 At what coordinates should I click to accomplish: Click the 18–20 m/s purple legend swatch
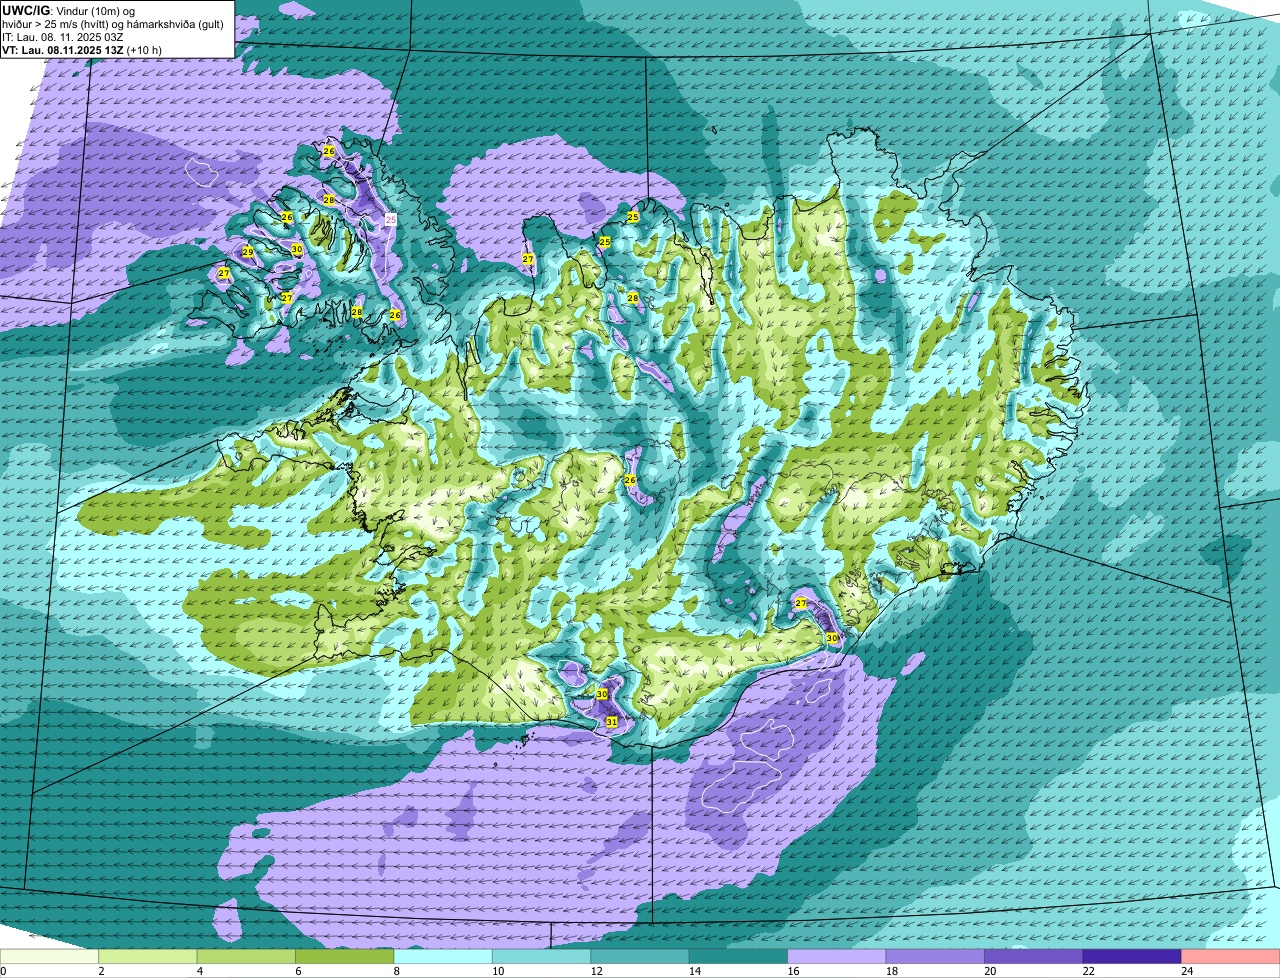(936, 957)
